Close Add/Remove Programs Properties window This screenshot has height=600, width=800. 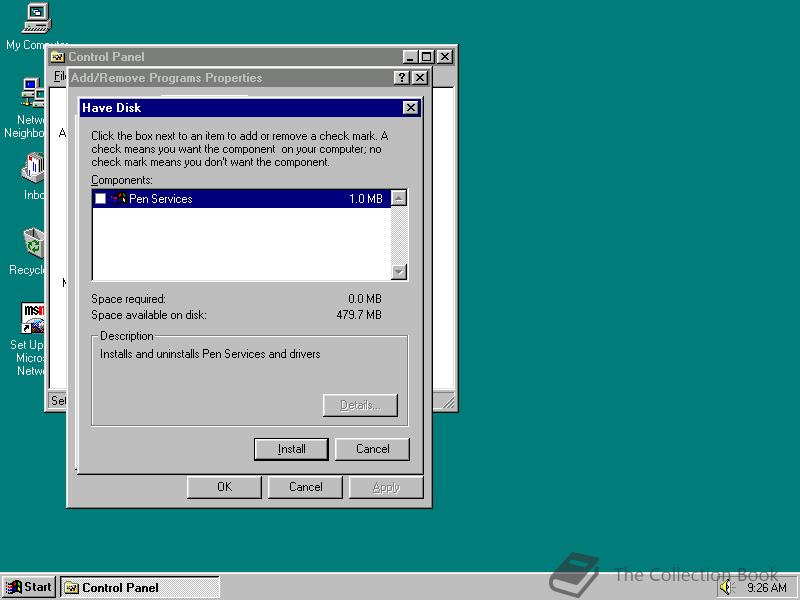point(420,78)
